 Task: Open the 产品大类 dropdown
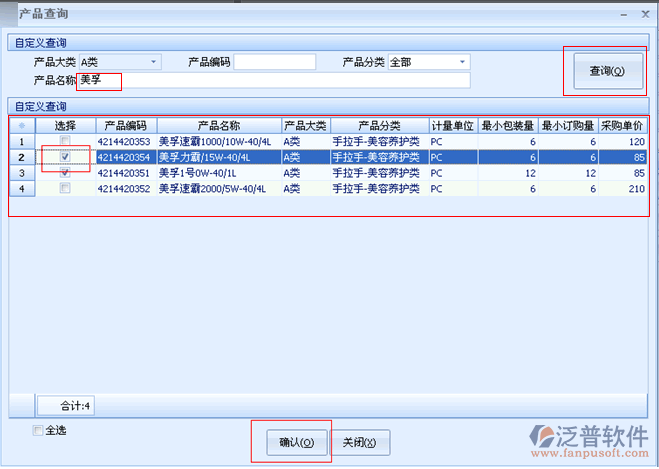(154, 62)
